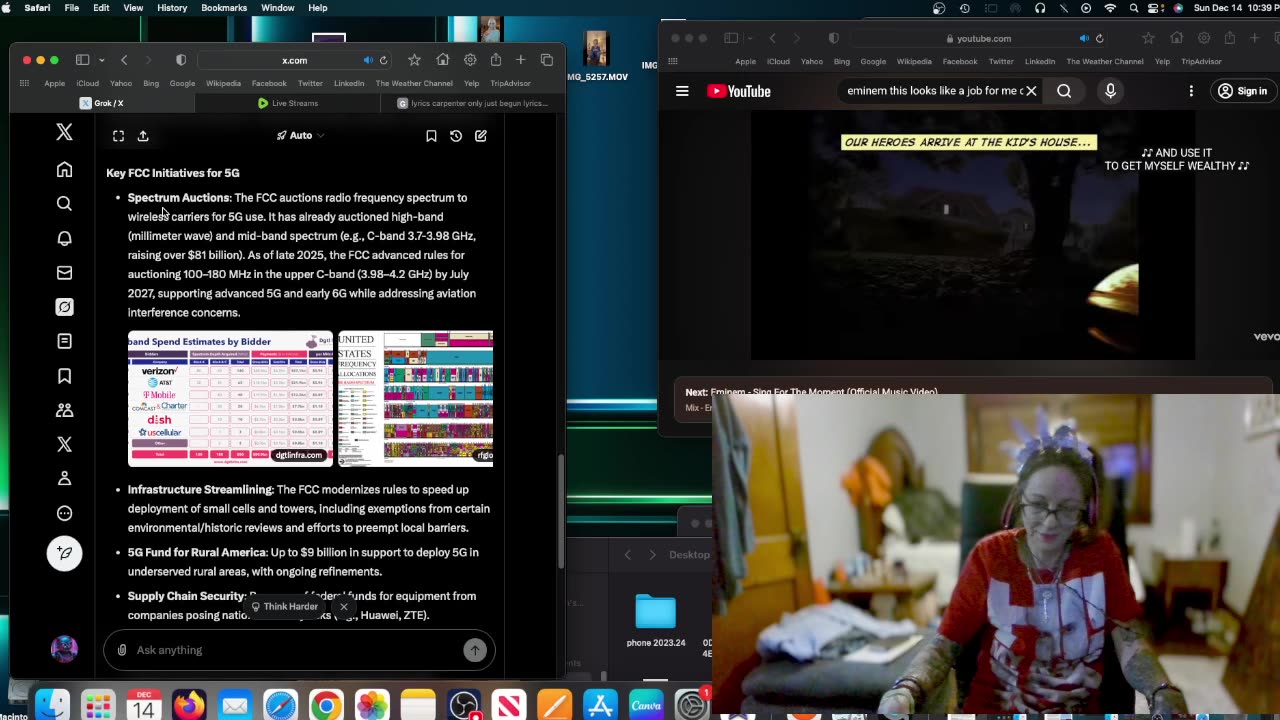
Task: Go back in x.com Safari window
Action: tap(124, 60)
